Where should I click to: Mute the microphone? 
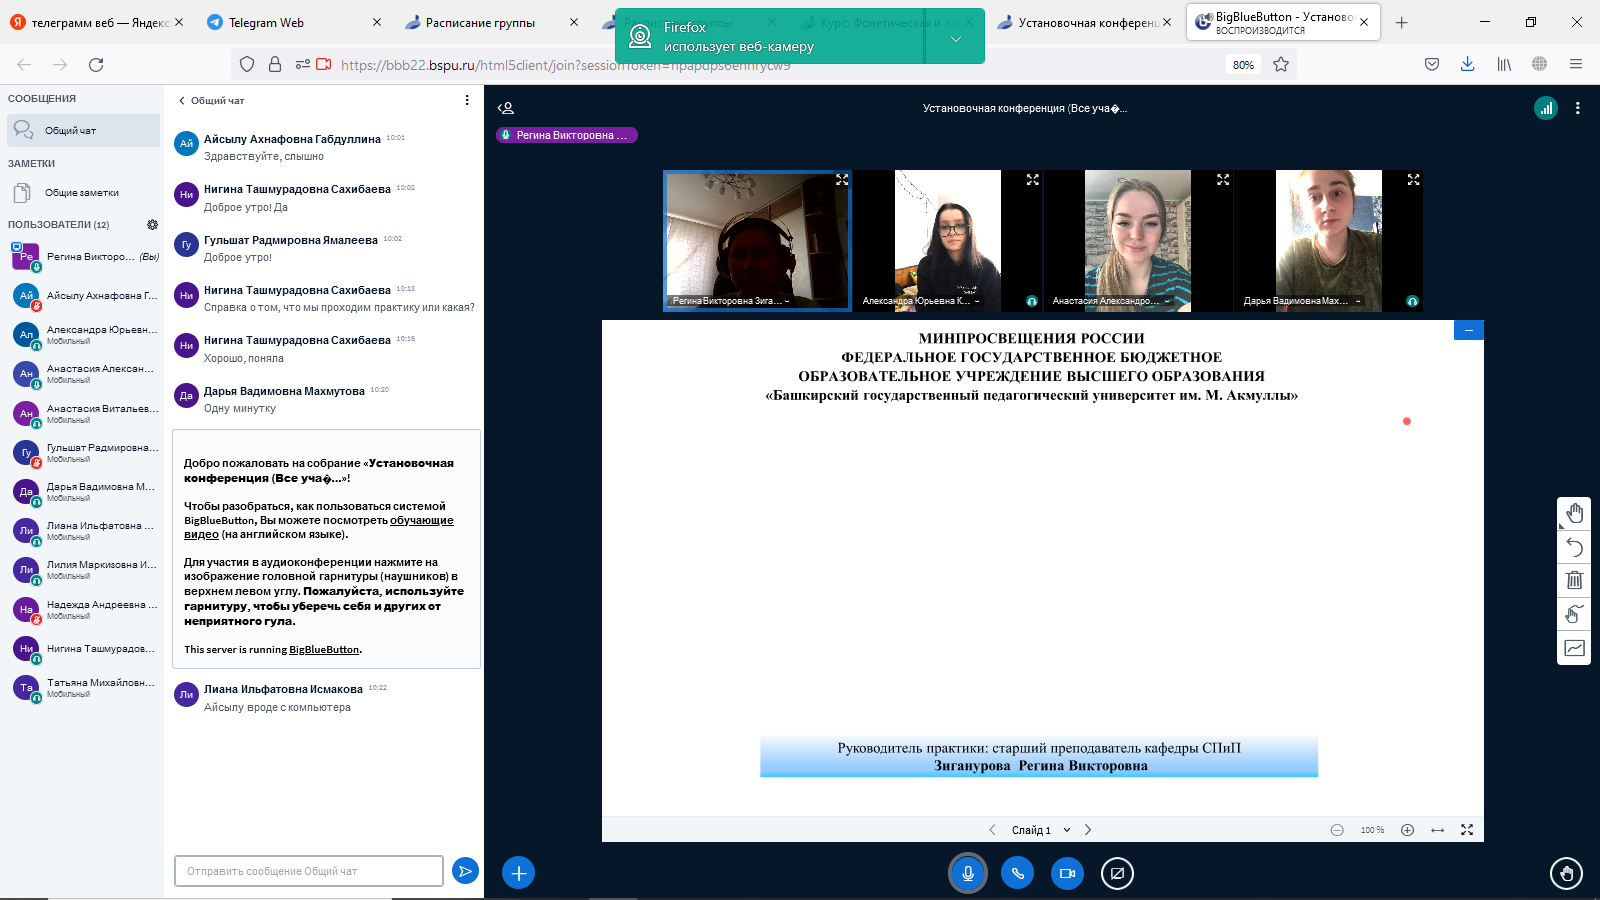click(967, 873)
